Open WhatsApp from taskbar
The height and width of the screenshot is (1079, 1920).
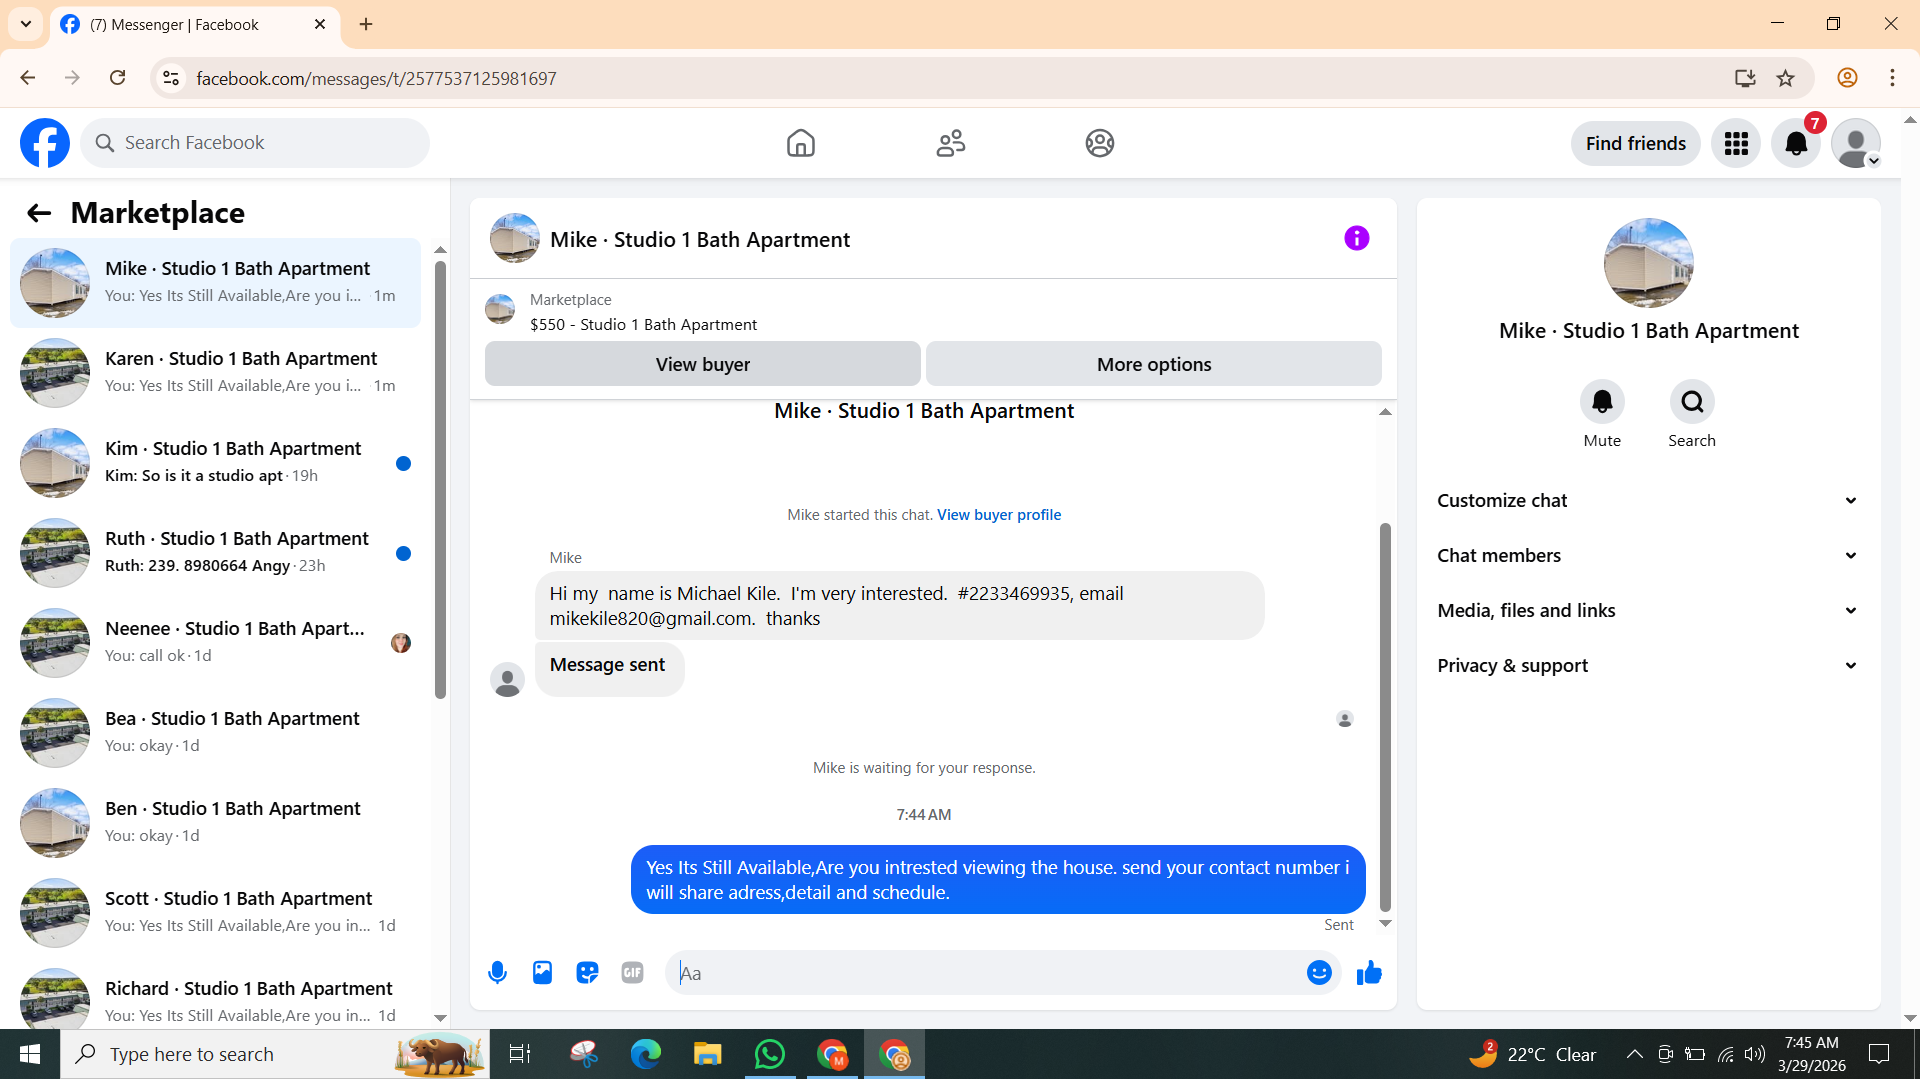(x=770, y=1054)
